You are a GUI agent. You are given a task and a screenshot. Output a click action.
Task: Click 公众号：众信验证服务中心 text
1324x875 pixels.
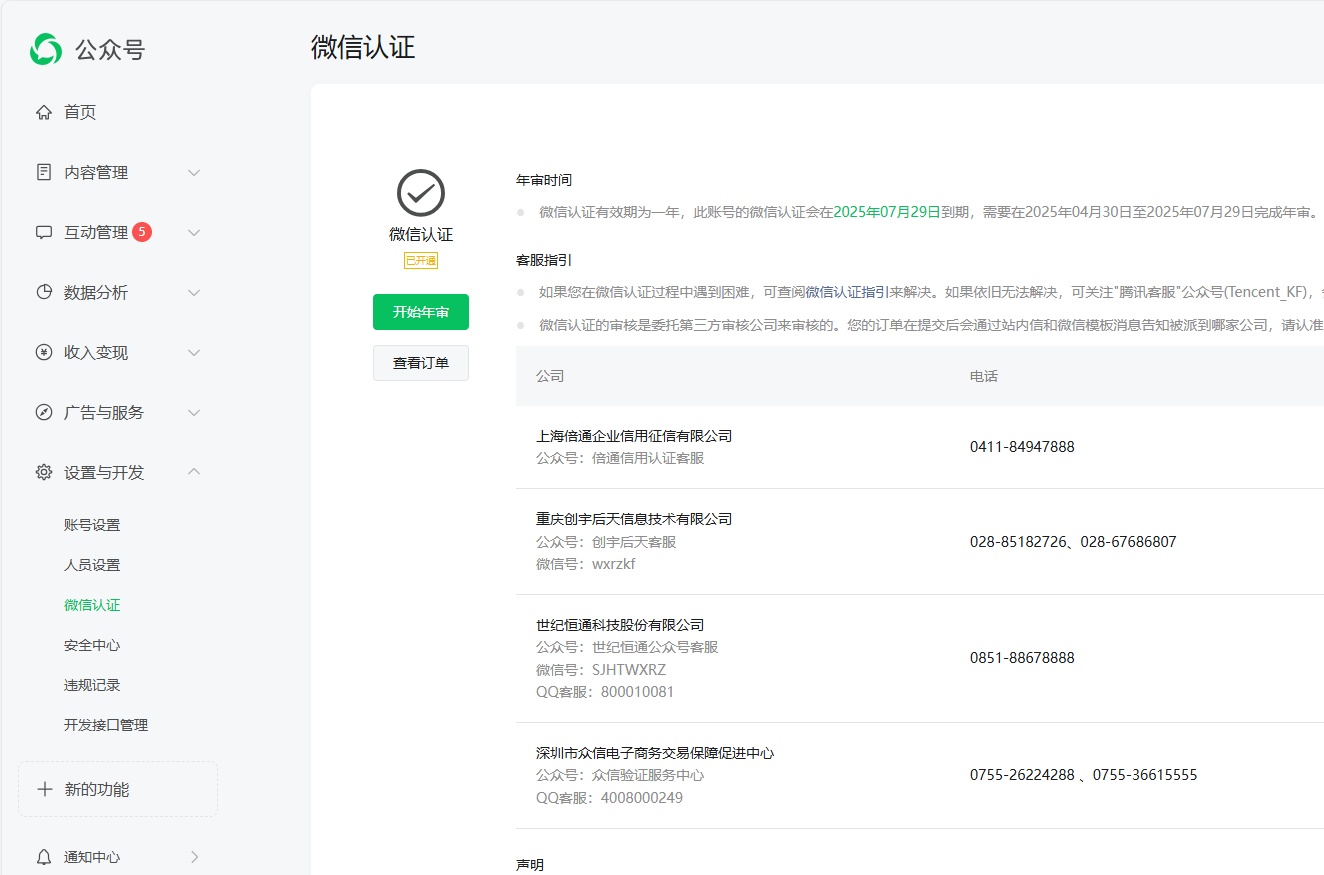(x=620, y=775)
